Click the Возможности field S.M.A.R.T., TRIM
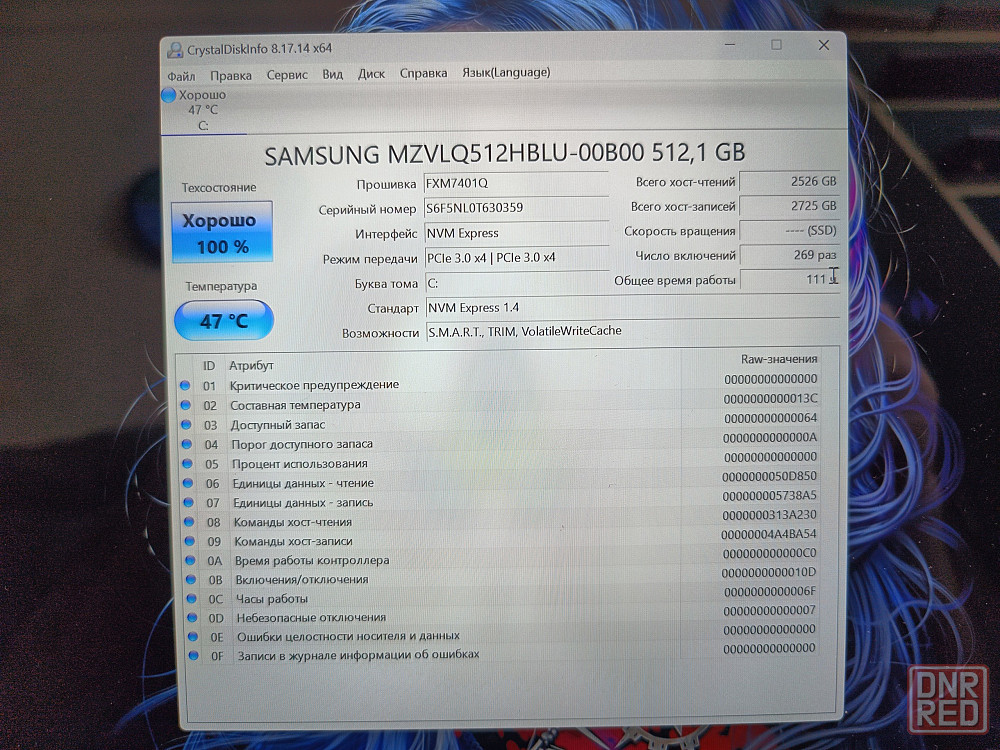1000x750 pixels. click(633, 331)
